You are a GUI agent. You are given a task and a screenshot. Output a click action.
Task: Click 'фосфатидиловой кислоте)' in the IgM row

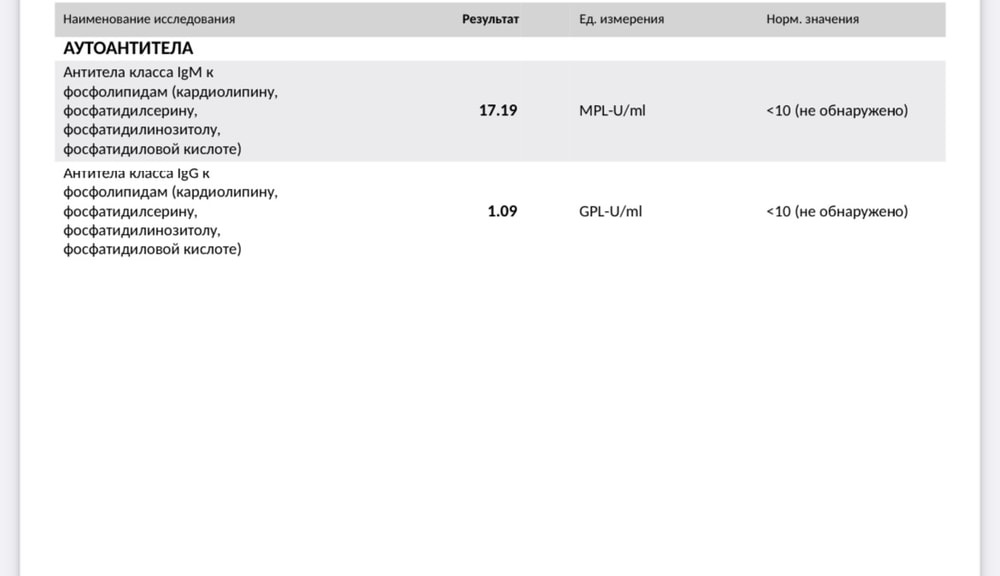tap(152, 149)
